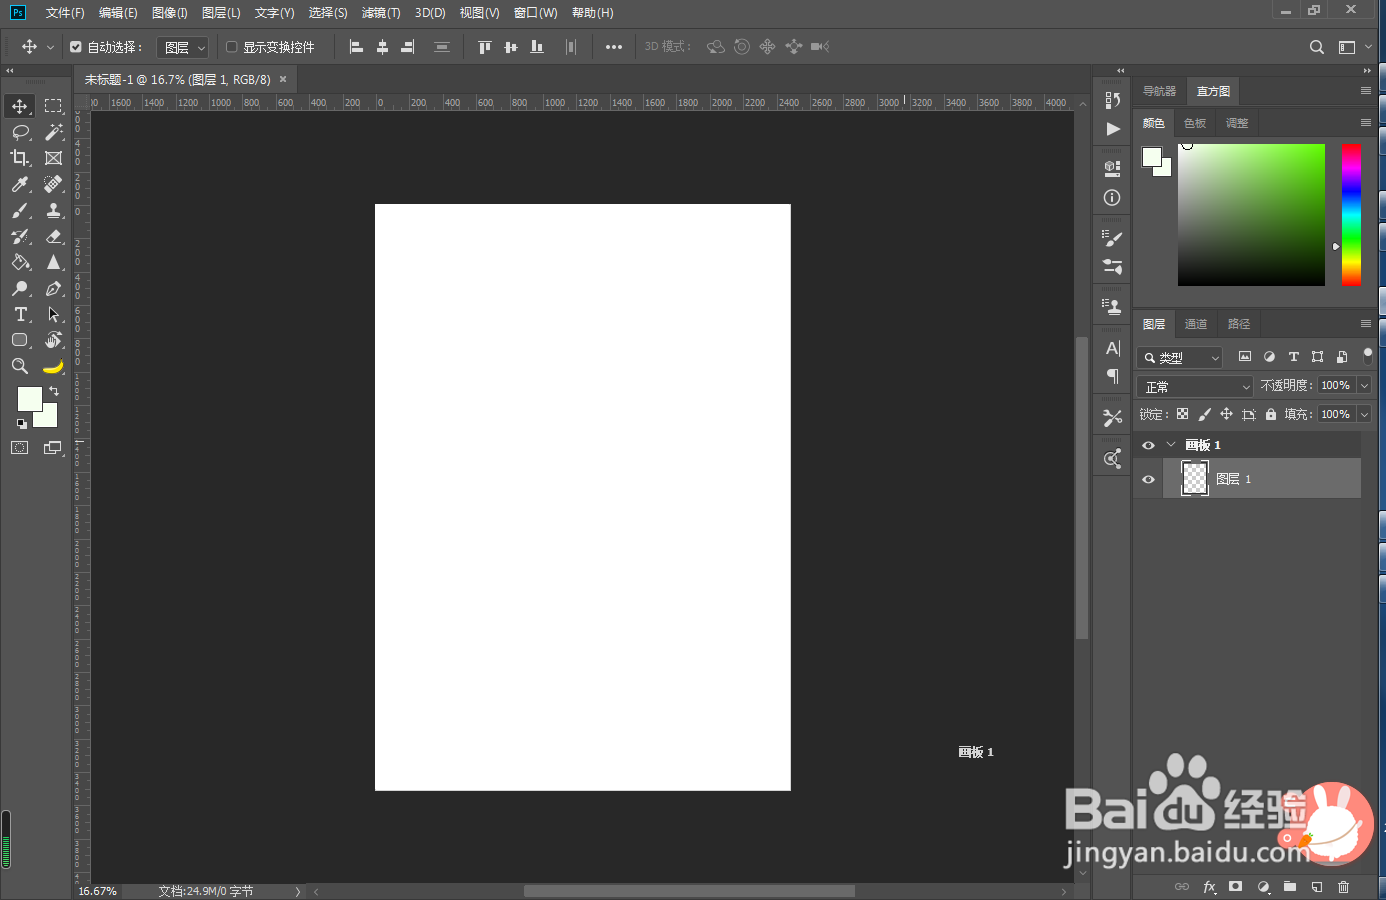Hide Artboard 1 with eye icon
The height and width of the screenshot is (900, 1386).
(1148, 445)
